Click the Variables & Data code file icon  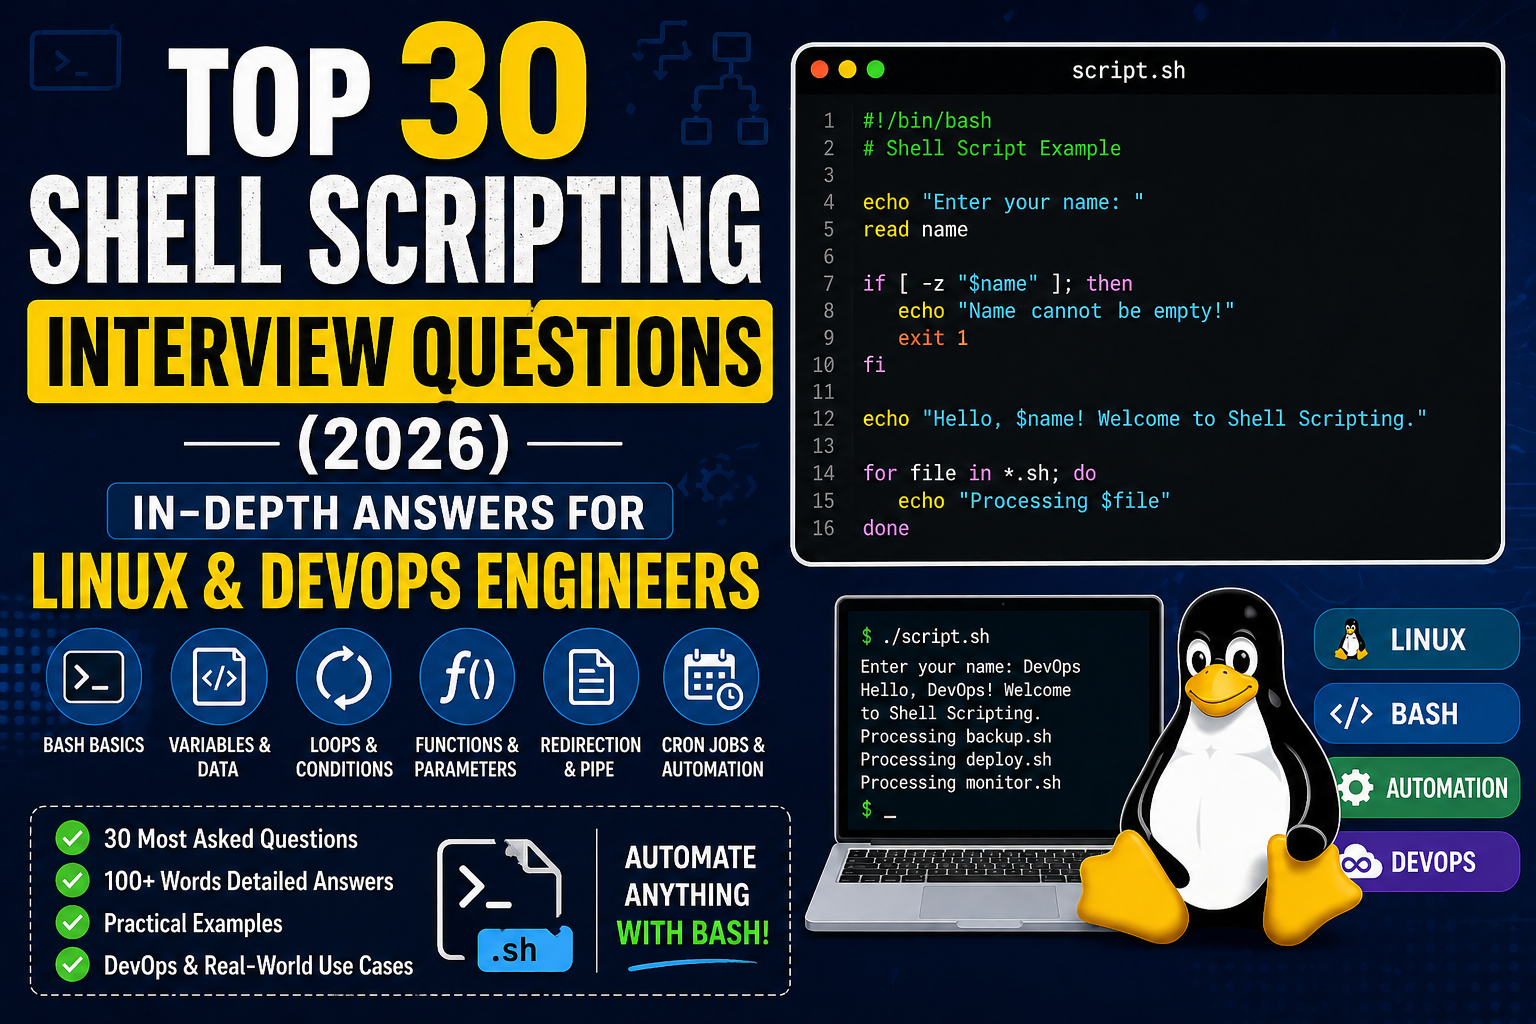tap(219, 677)
